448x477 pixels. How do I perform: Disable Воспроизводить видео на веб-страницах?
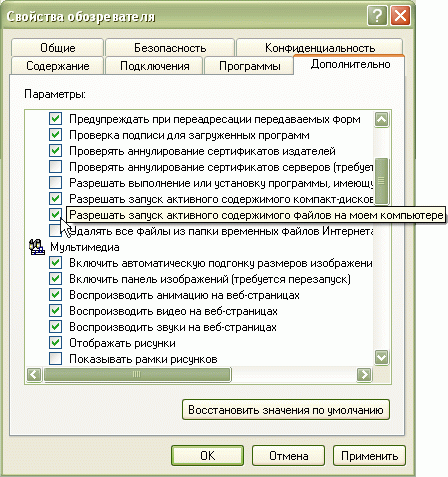point(55,311)
